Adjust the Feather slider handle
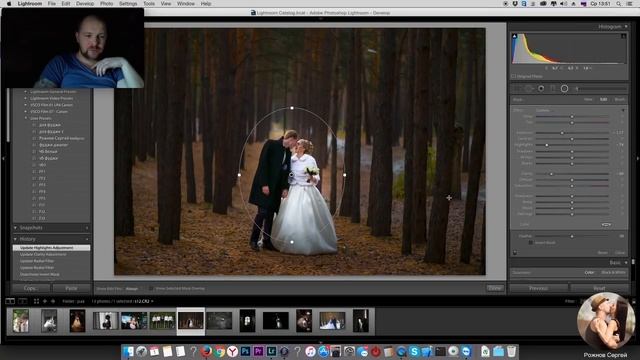This screenshot has width=640, height=360. 572,236
